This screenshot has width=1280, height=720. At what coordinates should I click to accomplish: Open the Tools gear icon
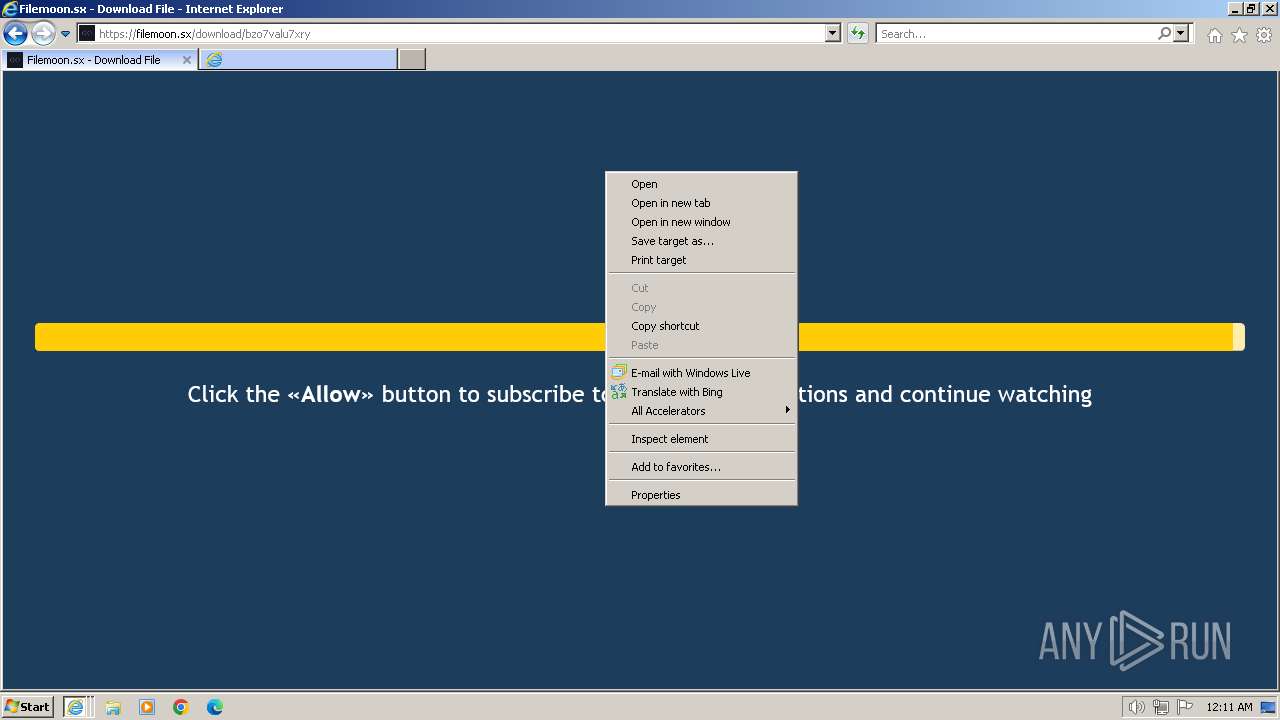(x=1264, y=35)
